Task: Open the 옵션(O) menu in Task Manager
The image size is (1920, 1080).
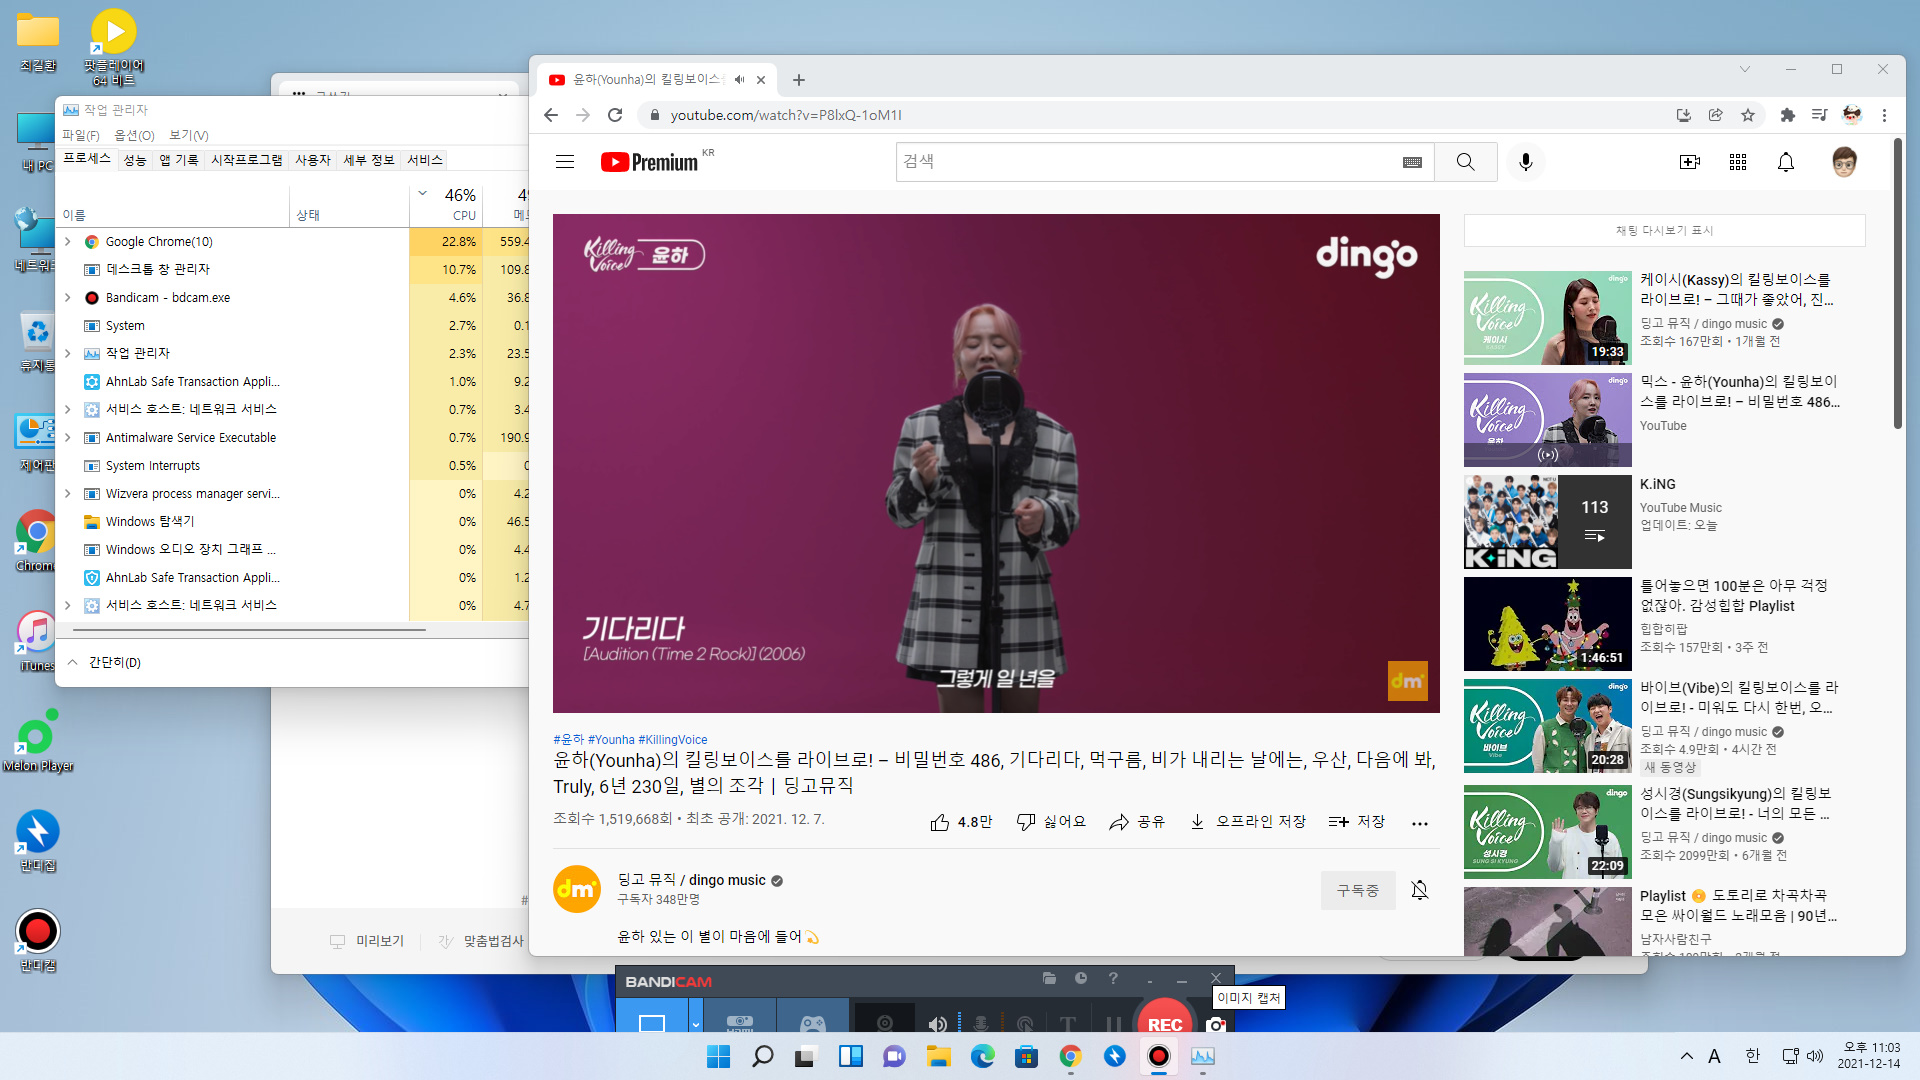Action: (134, 135)
